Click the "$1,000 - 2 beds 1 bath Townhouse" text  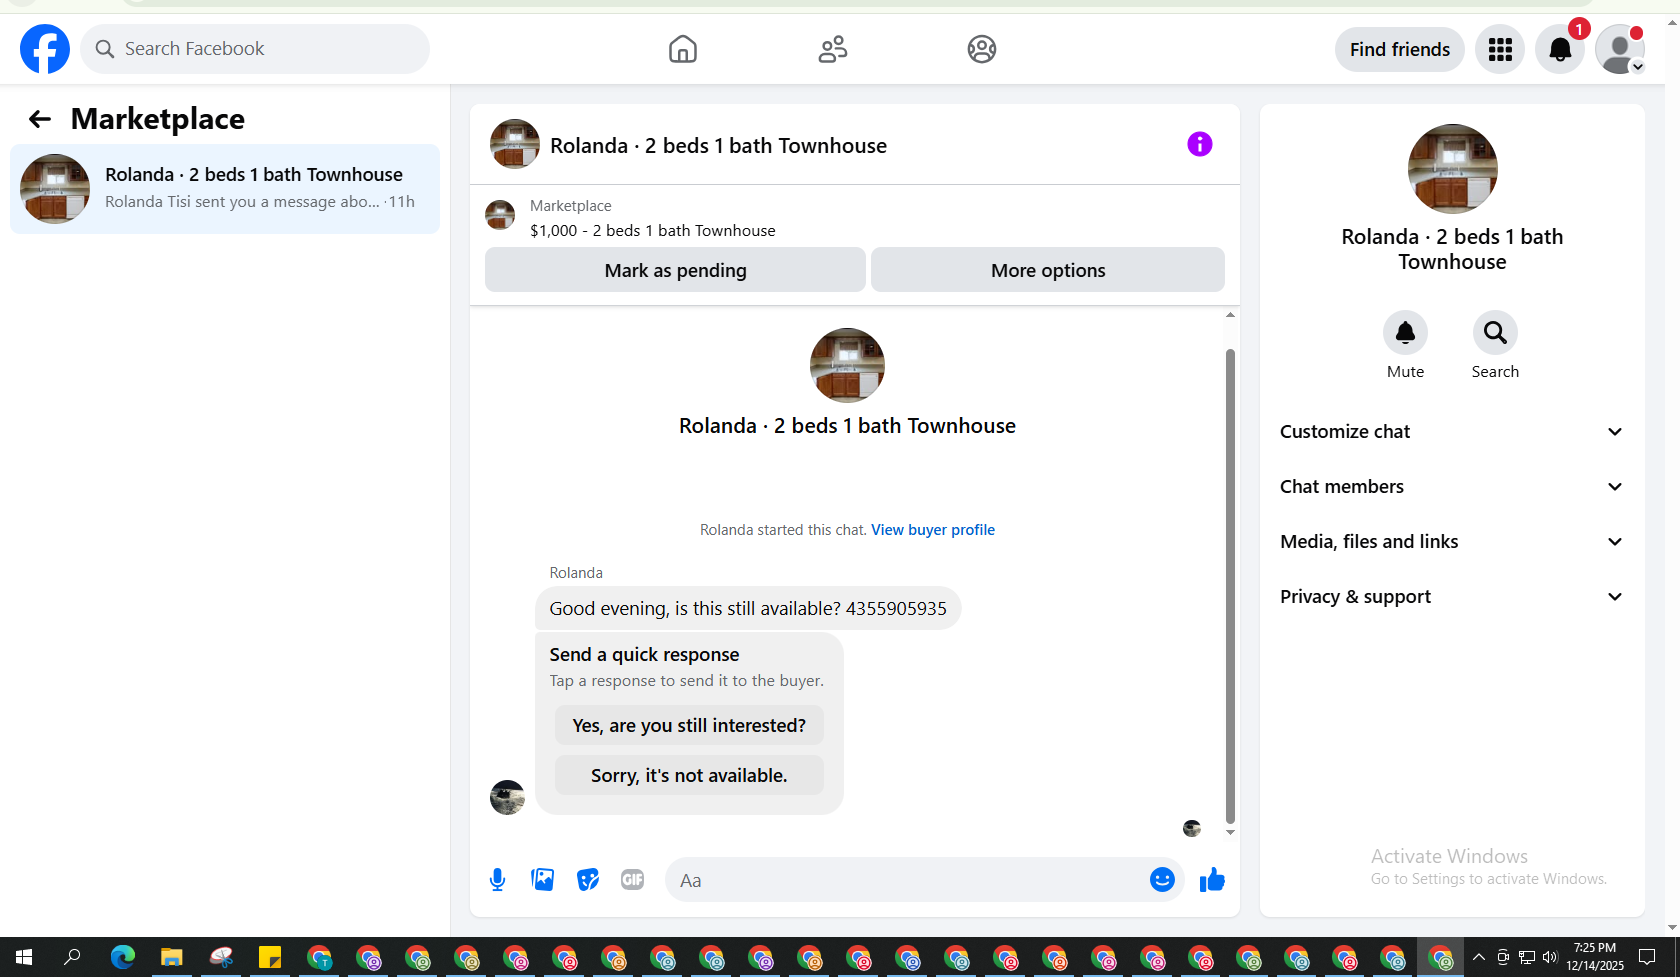(x=653, y=231)
